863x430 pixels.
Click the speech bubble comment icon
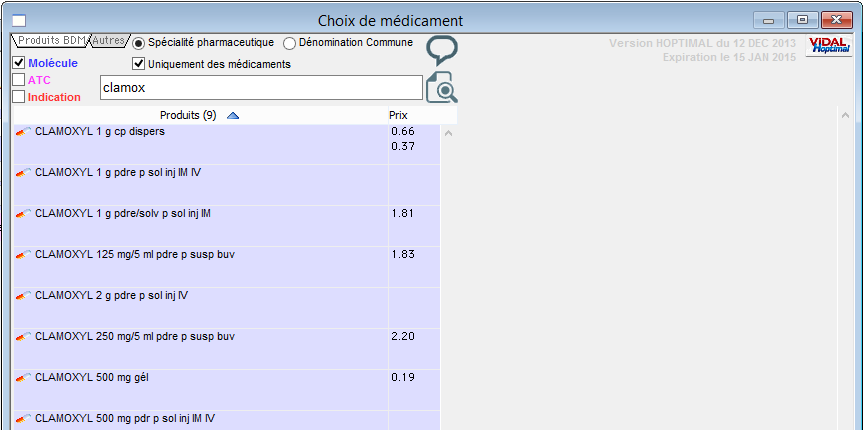tap(442, 51)
